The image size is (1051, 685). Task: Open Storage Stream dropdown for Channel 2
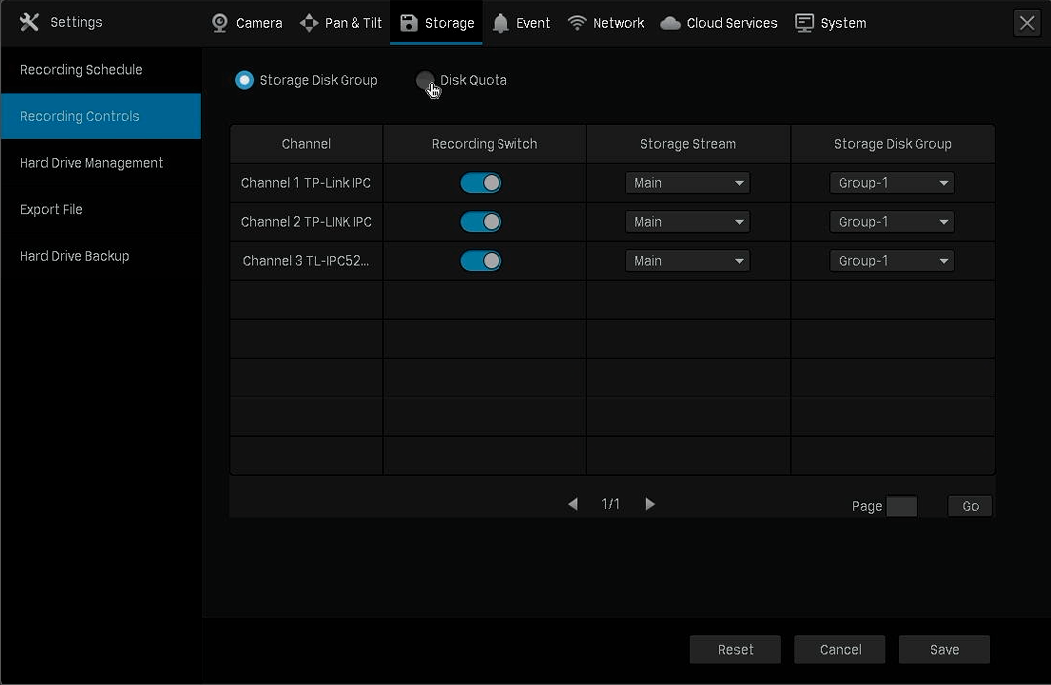[688, 222]
